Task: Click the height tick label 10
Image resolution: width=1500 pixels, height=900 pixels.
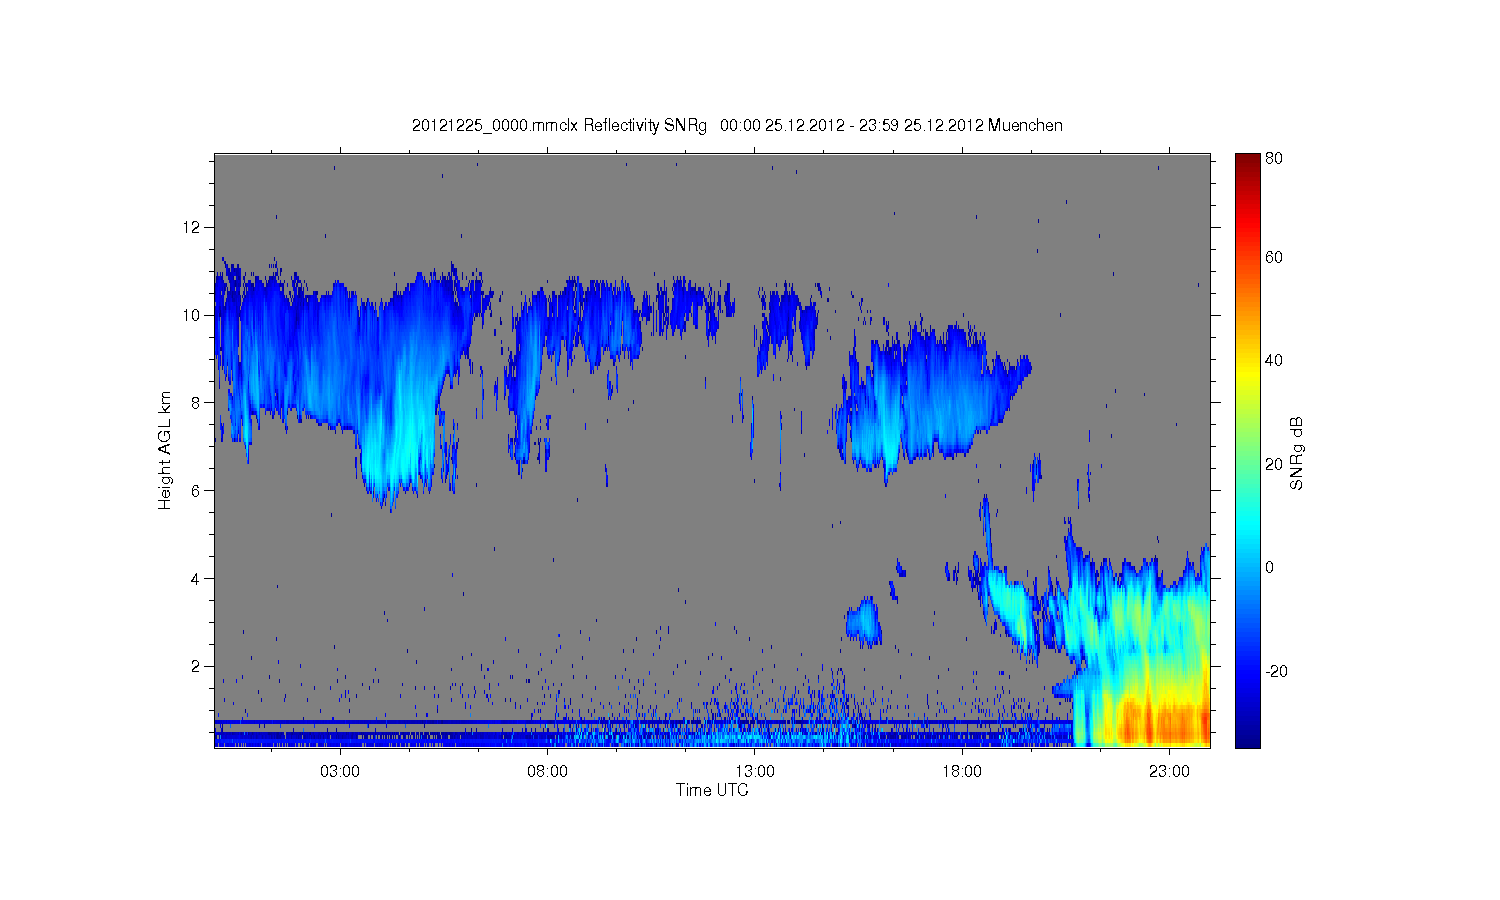Action: [192, 315]
